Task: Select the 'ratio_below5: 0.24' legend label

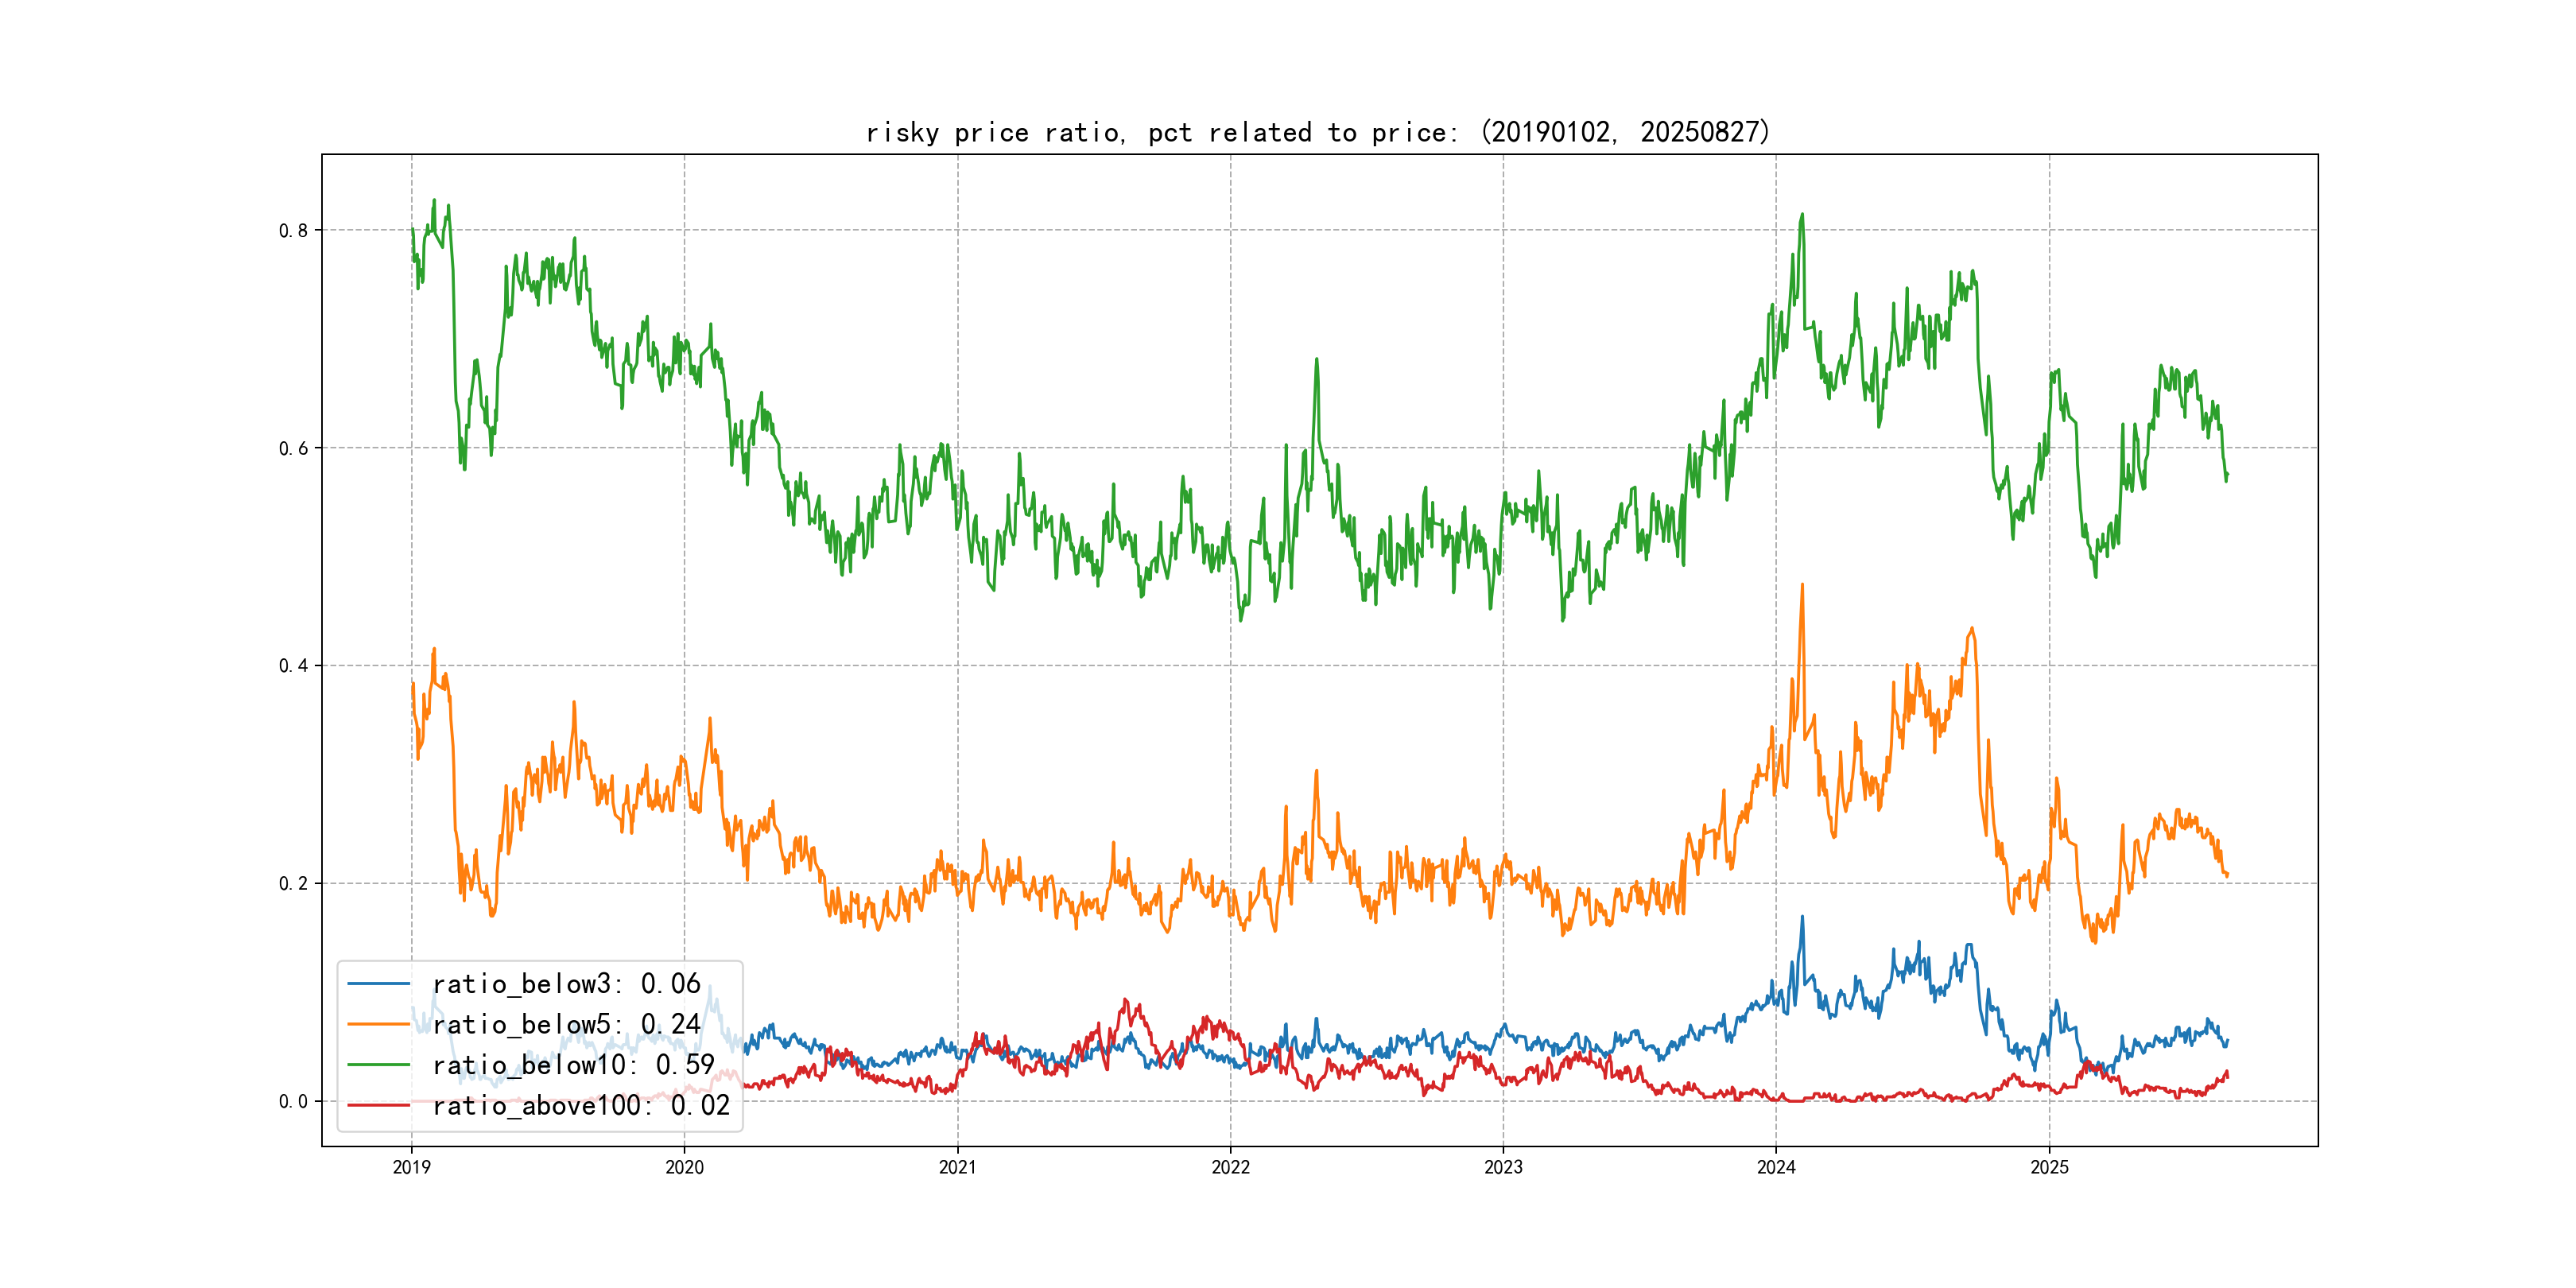Action: point(566,1025)
